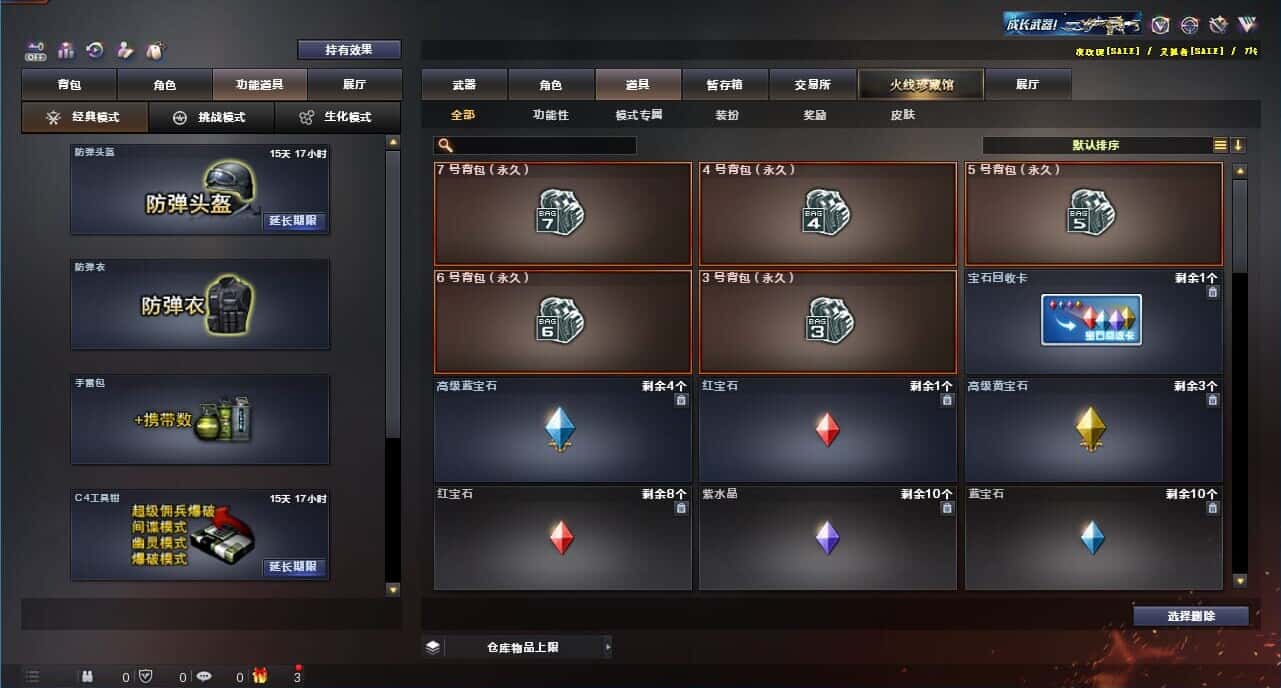The width and height of the screenshot is (1281, 688).
Task: Click the item search input field
Action: 536,145
